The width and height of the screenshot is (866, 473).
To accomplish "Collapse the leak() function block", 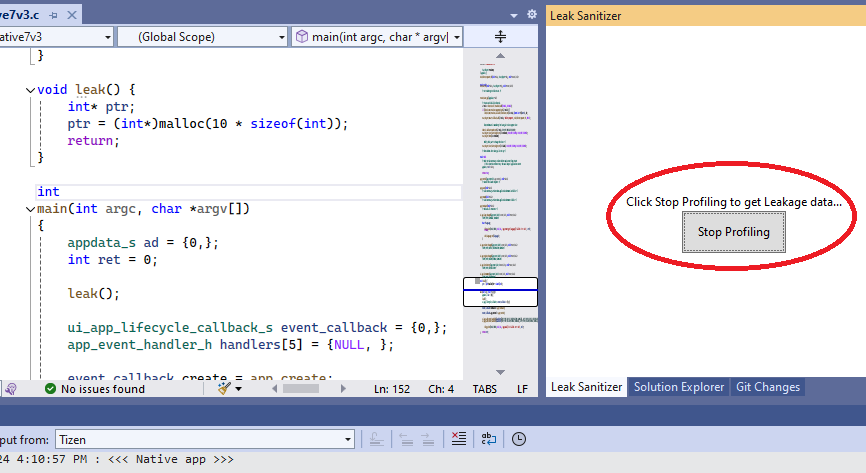I will click(30, 90).
